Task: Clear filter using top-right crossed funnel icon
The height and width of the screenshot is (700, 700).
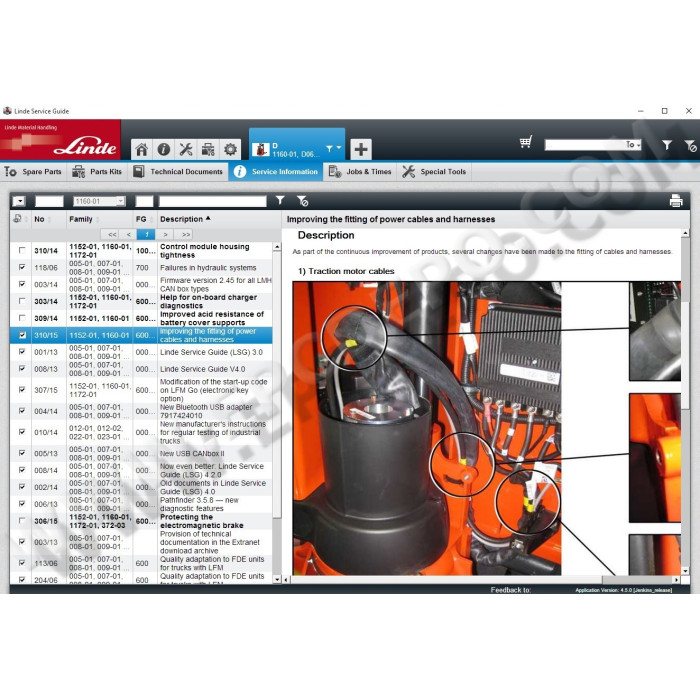Action: coord(690,145)
